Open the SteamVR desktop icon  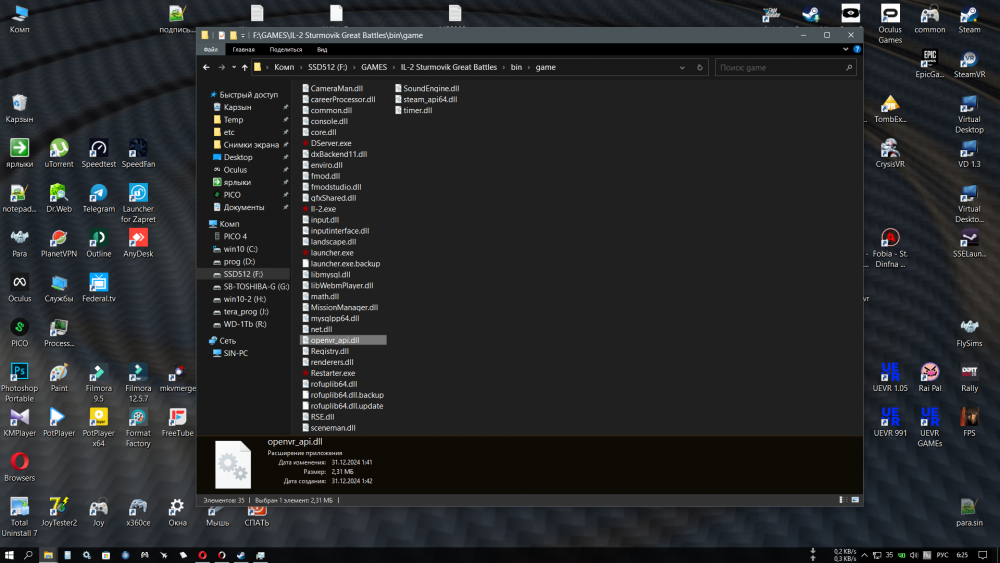point(969,63)
